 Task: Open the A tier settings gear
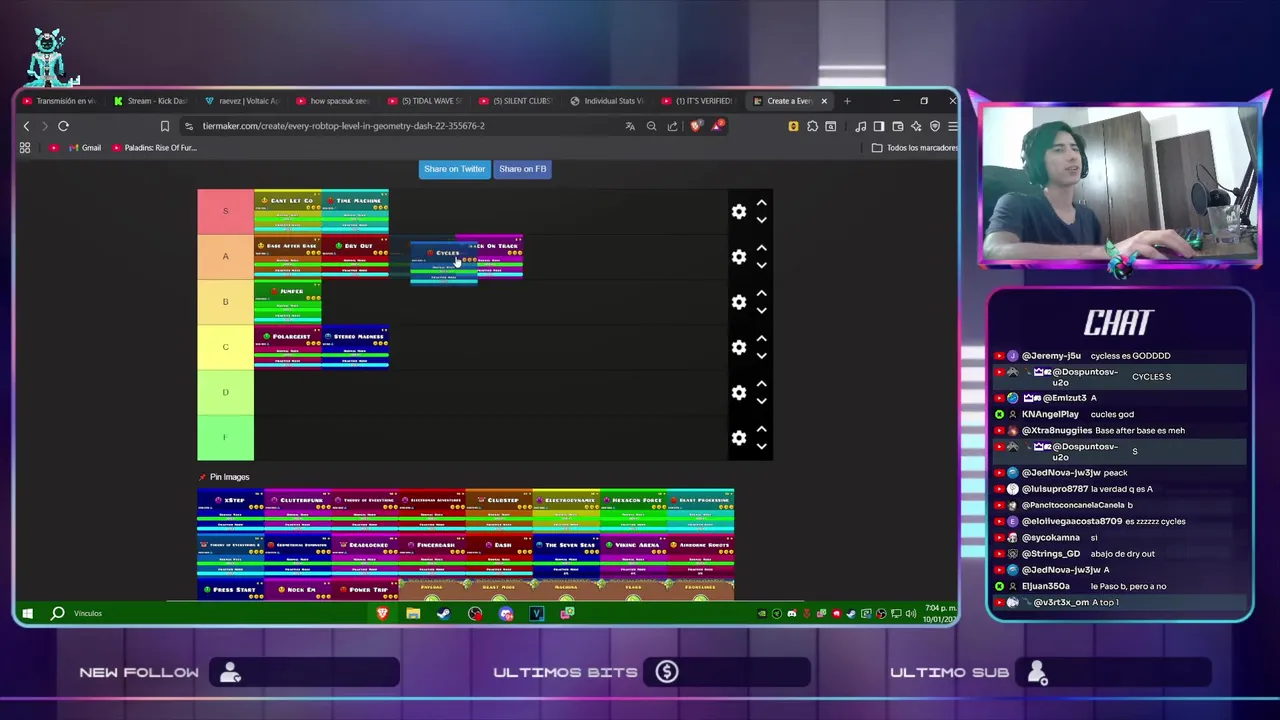[738, 257]
